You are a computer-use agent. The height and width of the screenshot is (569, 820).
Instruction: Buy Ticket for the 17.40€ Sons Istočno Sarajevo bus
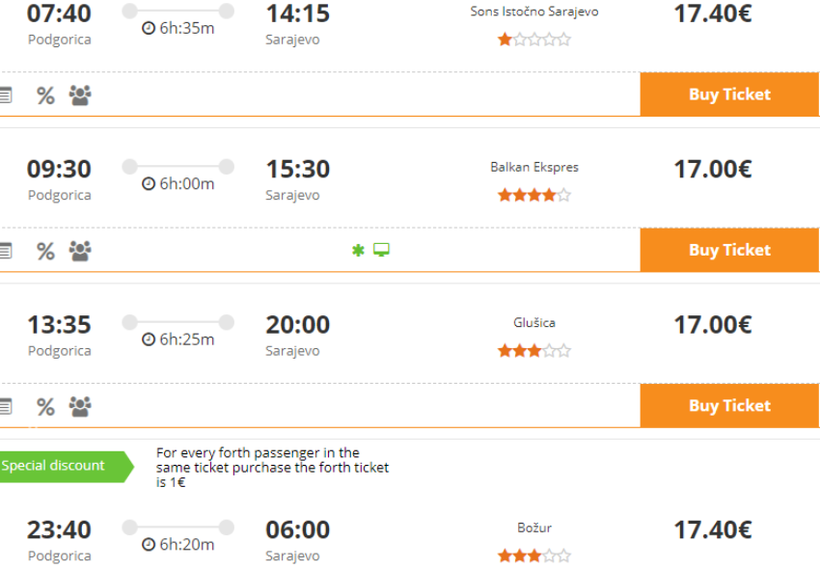click(x=729, y=95)
